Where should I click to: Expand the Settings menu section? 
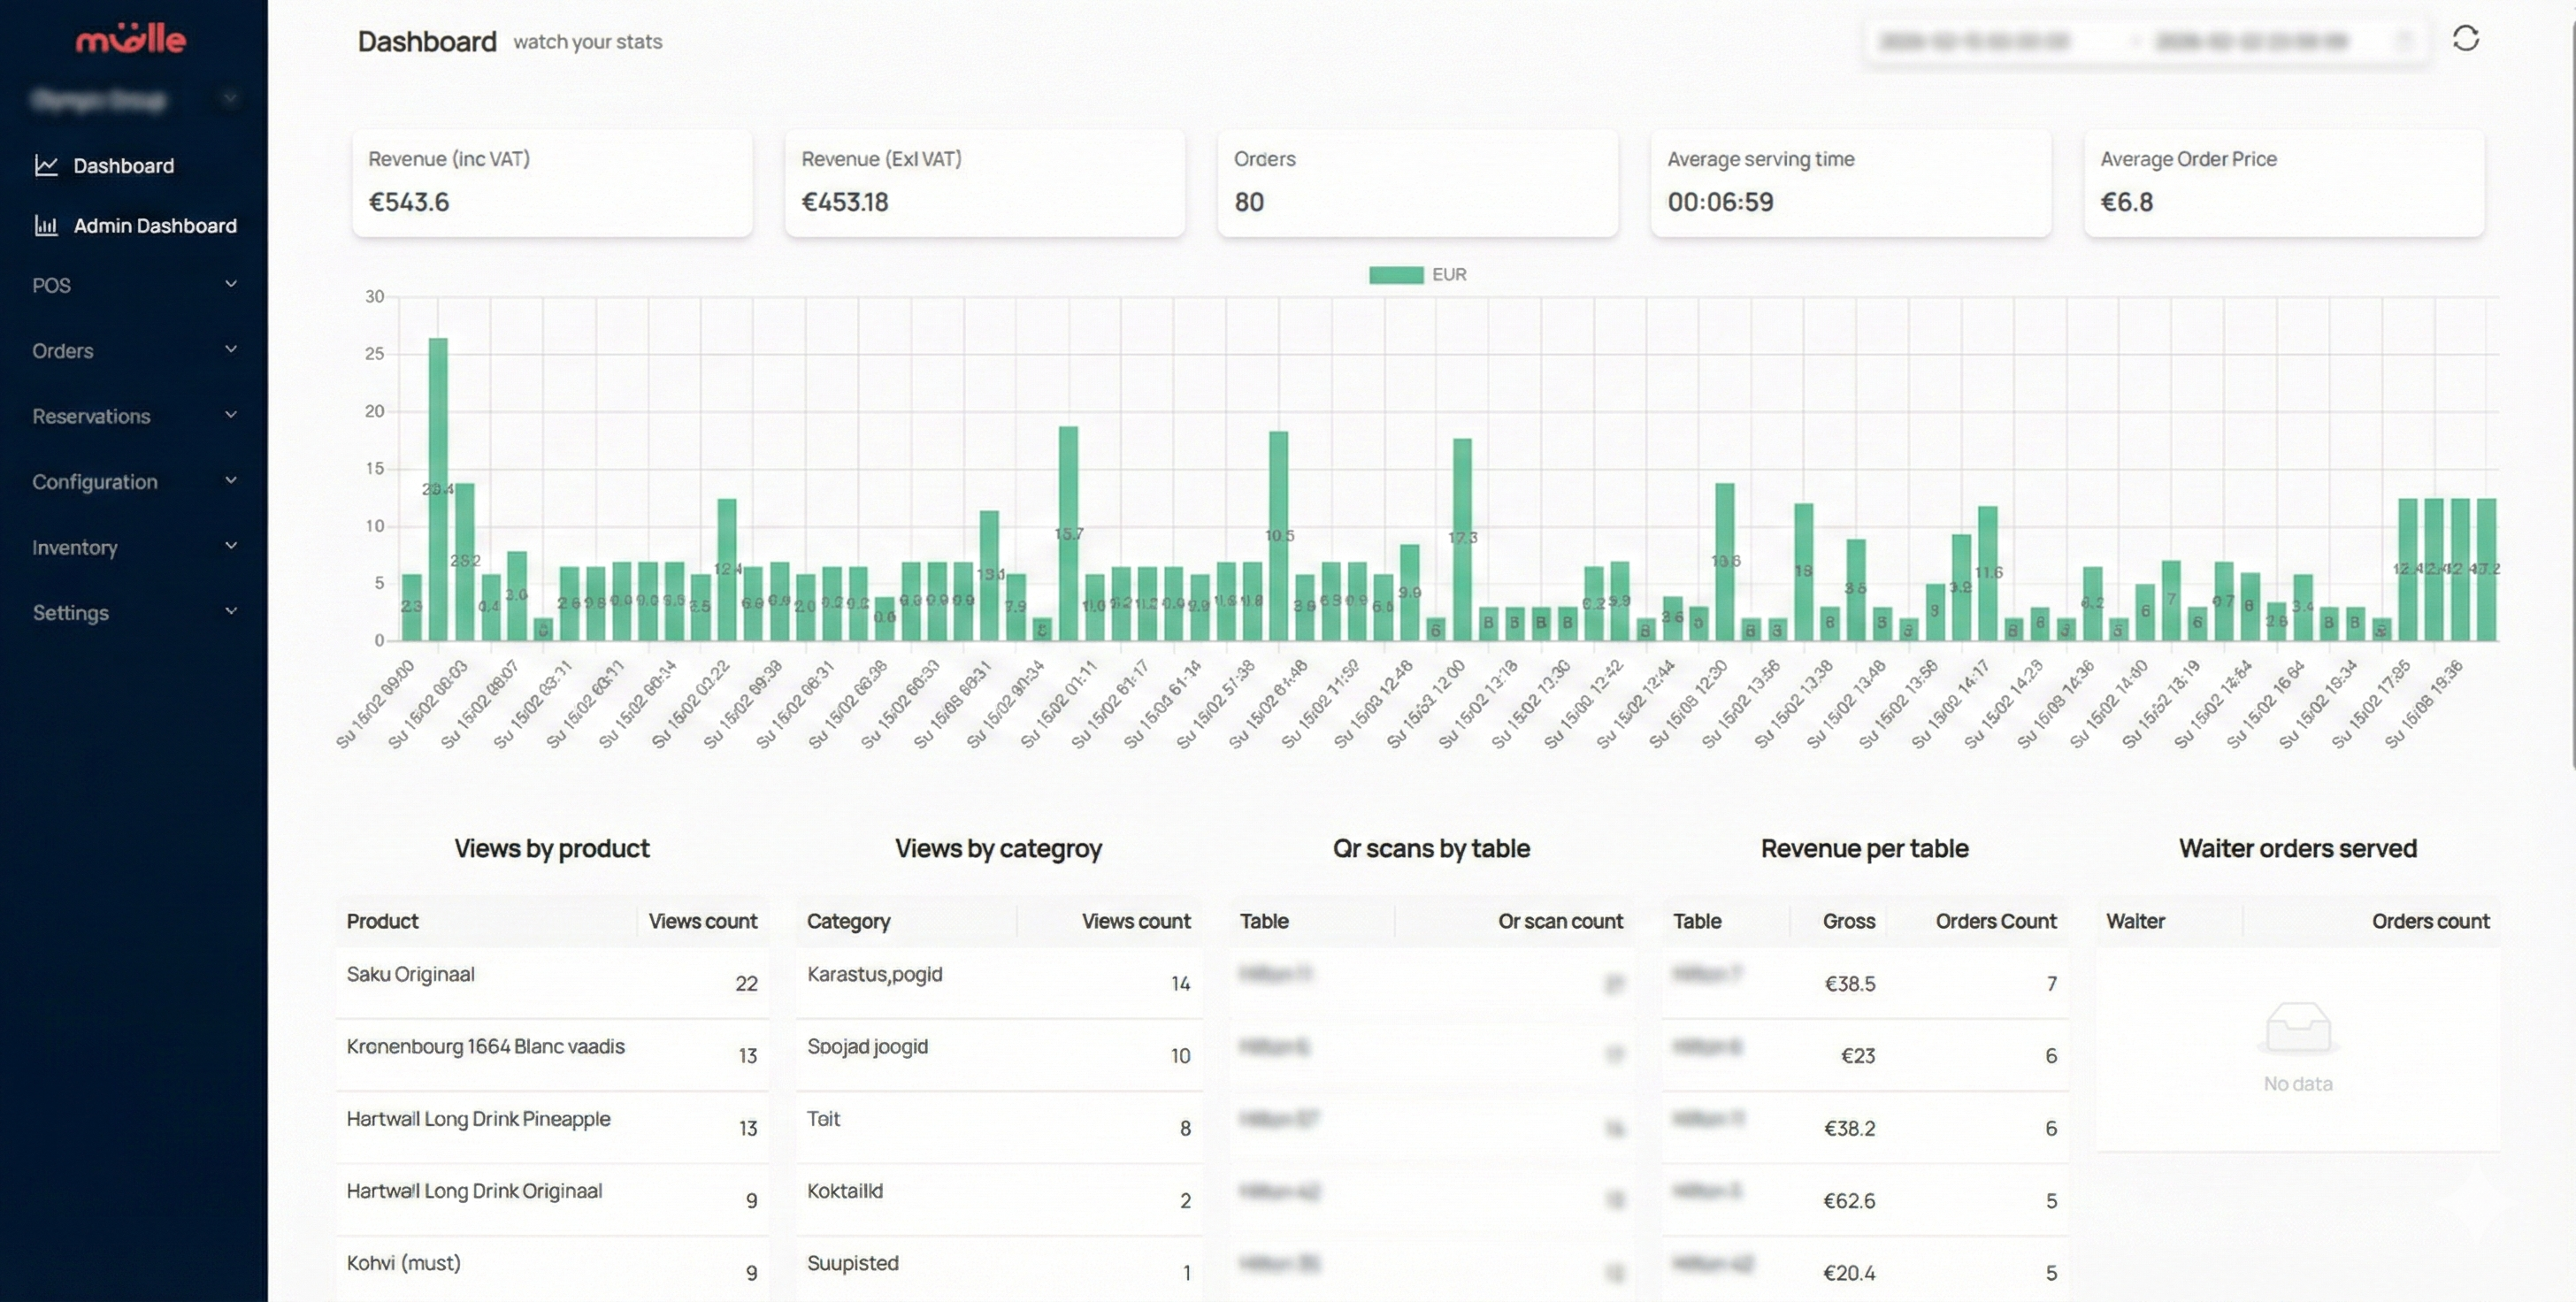(230, 611)
